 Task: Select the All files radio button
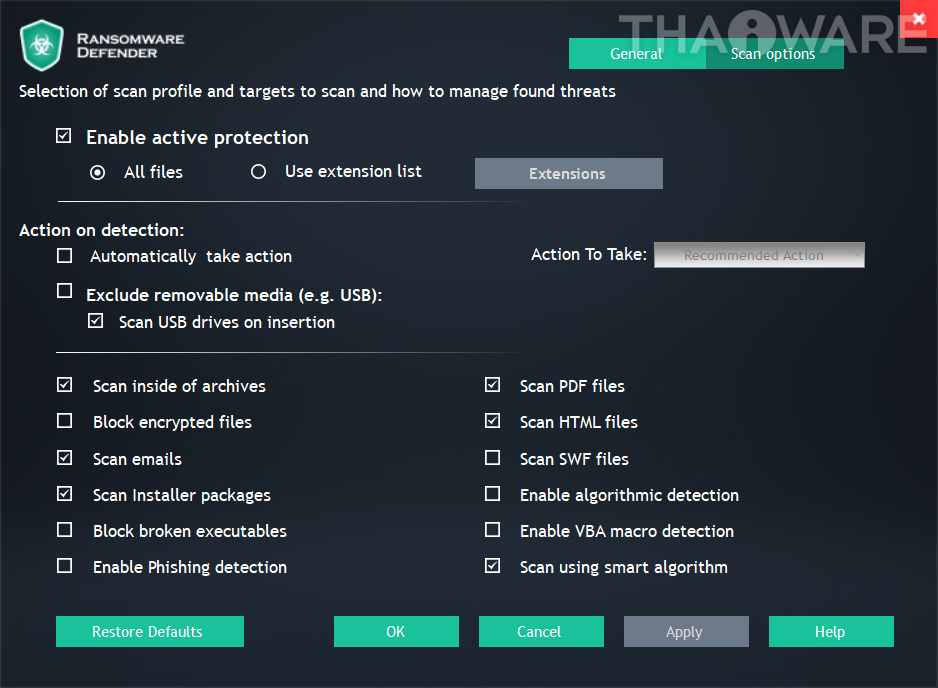click(97, 172)
